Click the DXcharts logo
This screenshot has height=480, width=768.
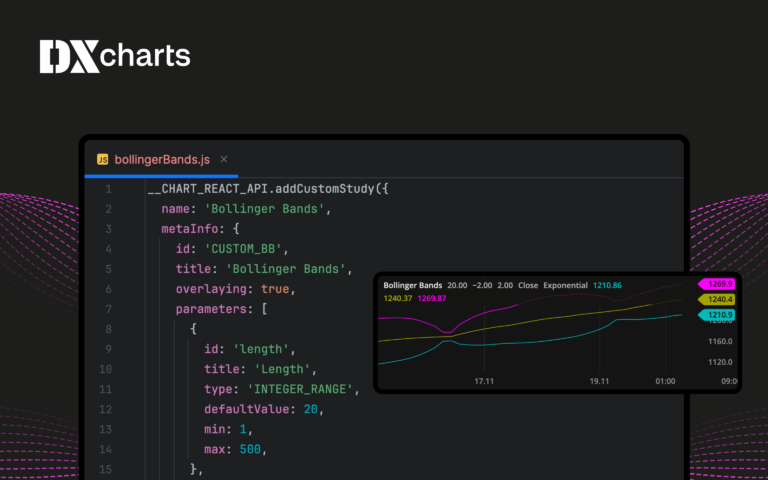tap(115, 56)
